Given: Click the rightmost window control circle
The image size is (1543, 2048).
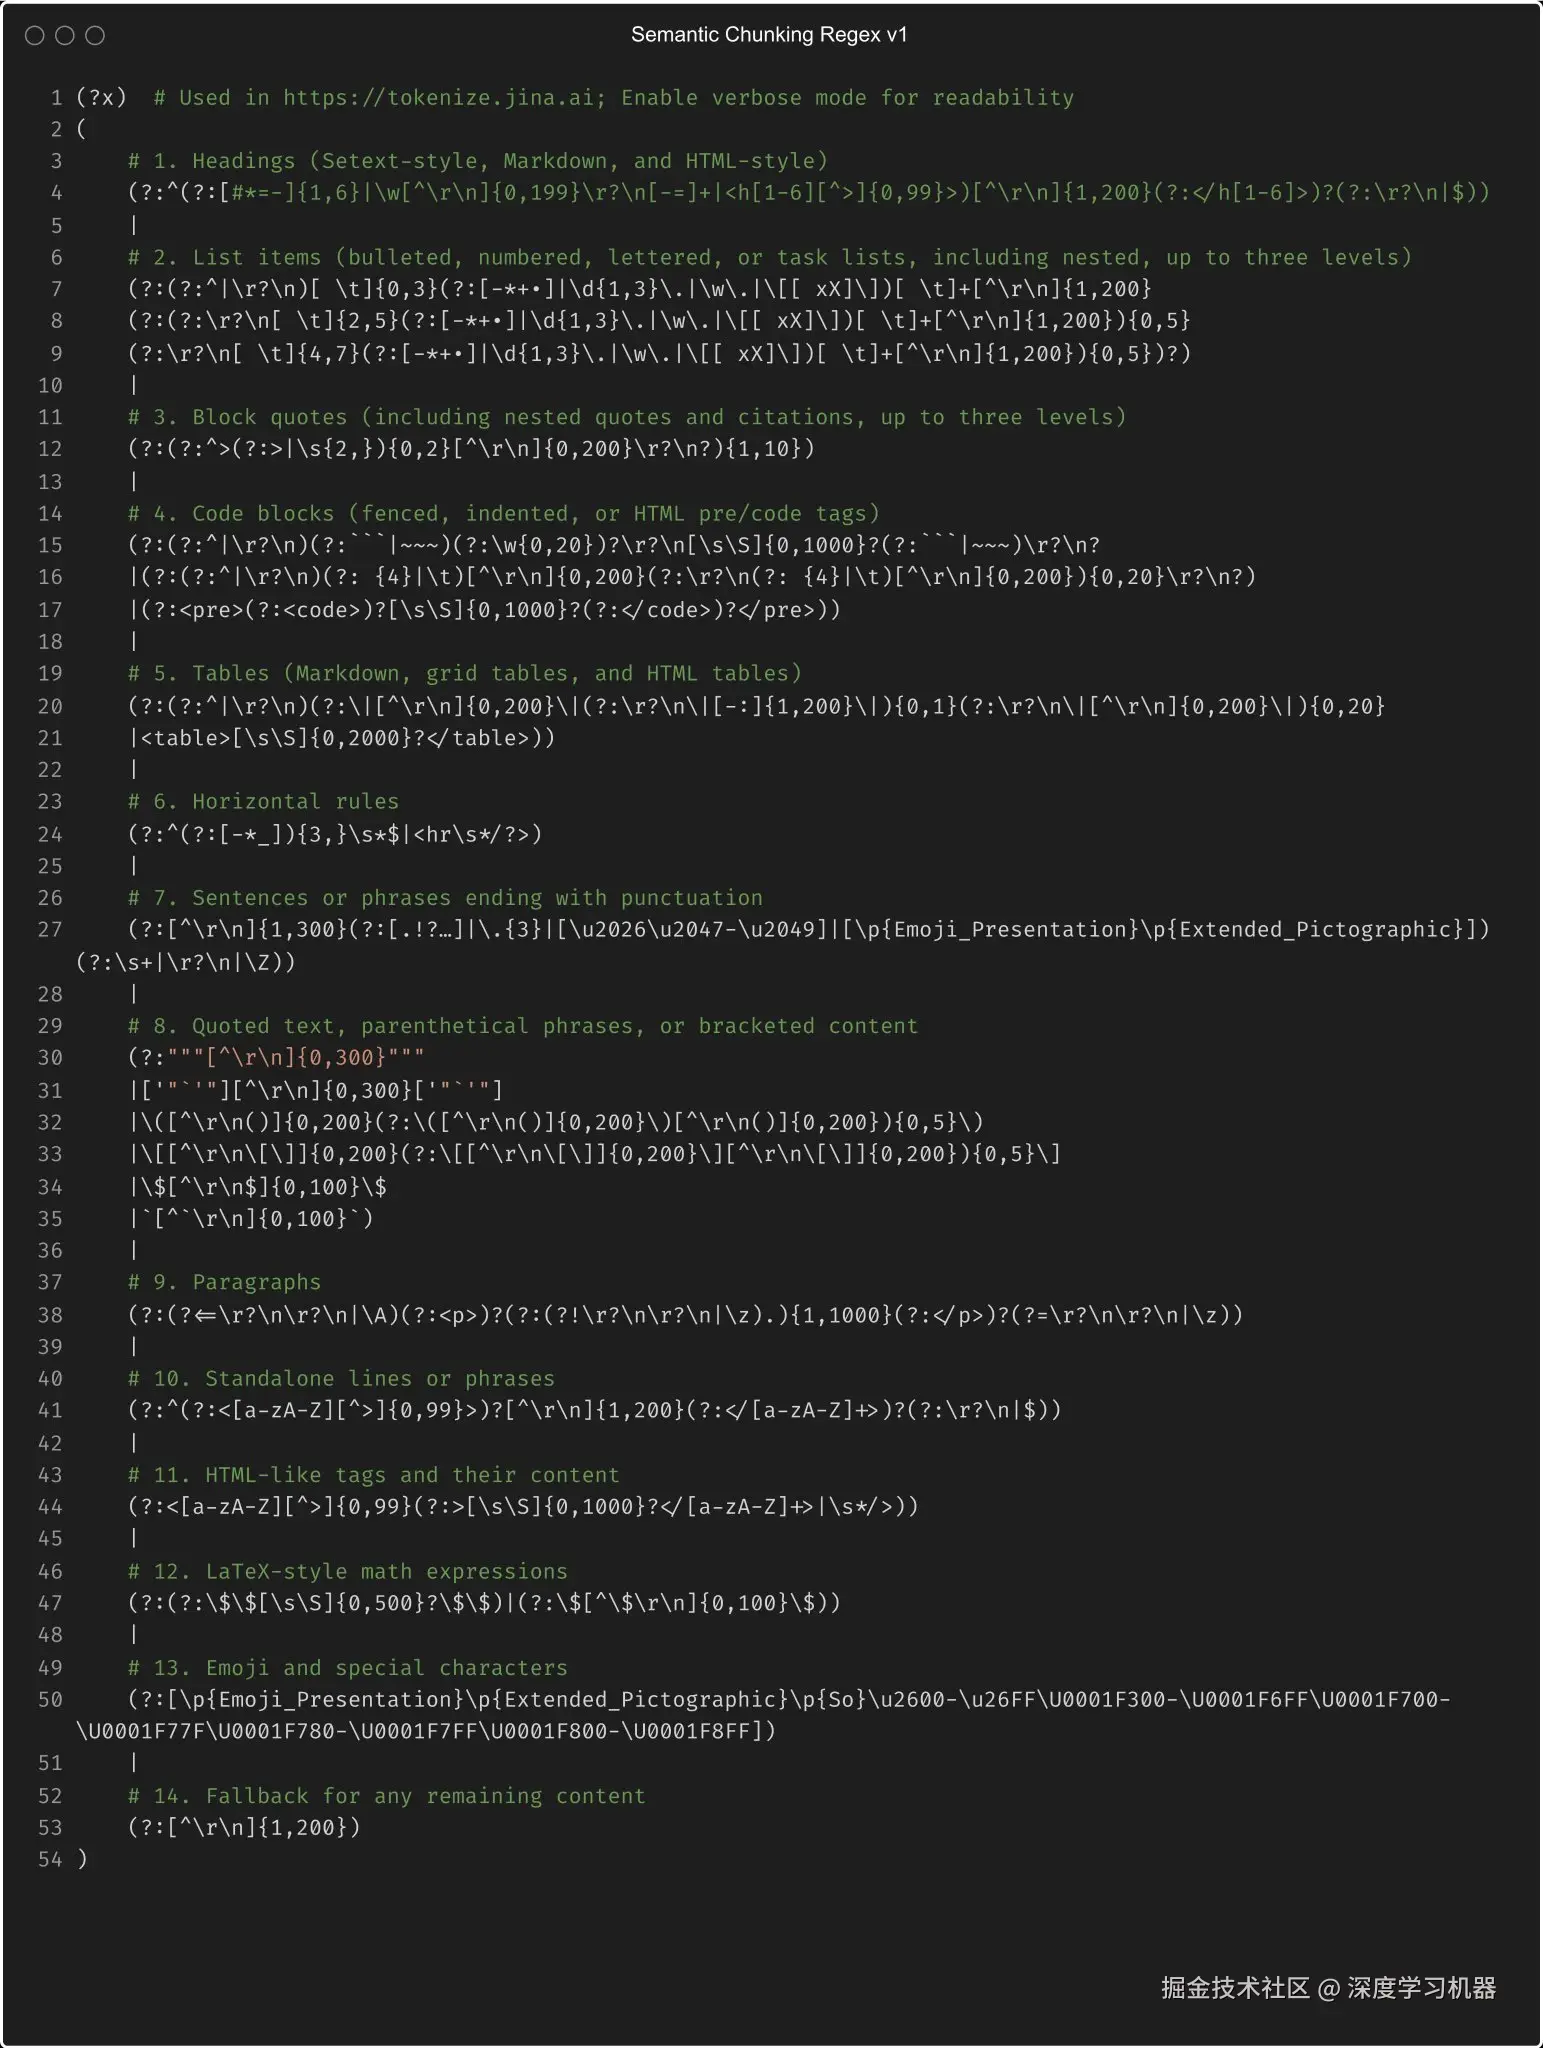Looking at the screenshot, I should [95, 36].
